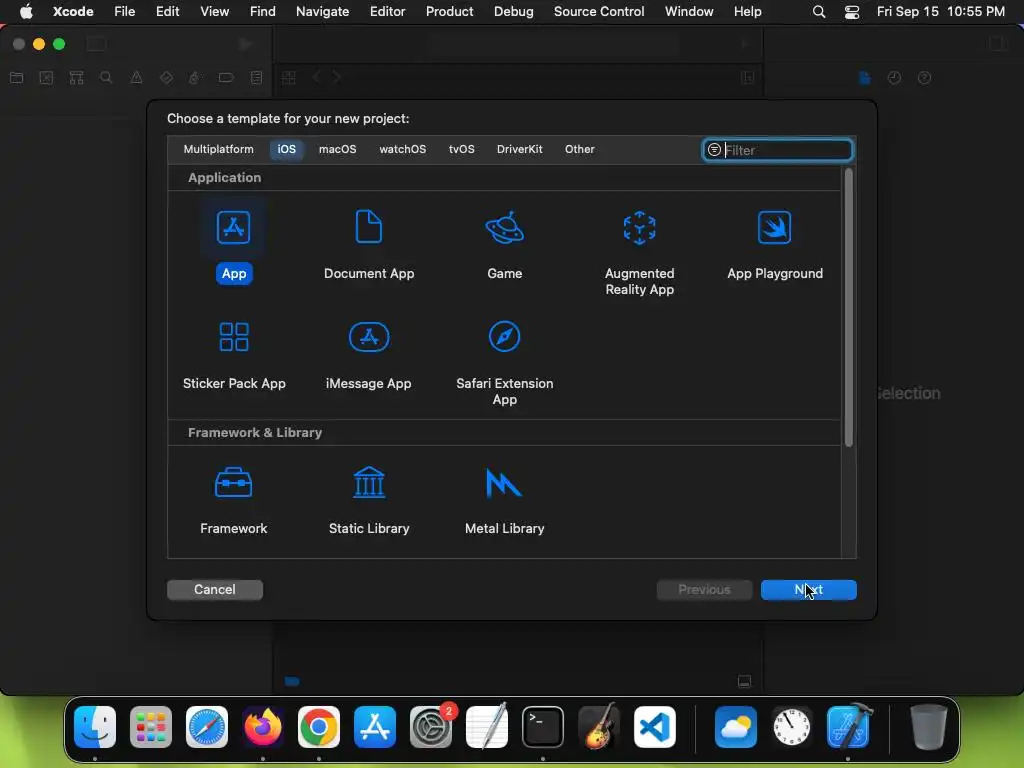Launch Visual Studio Code from Dock
Screen dimensions: 1024x768
[x=655, y=727]
